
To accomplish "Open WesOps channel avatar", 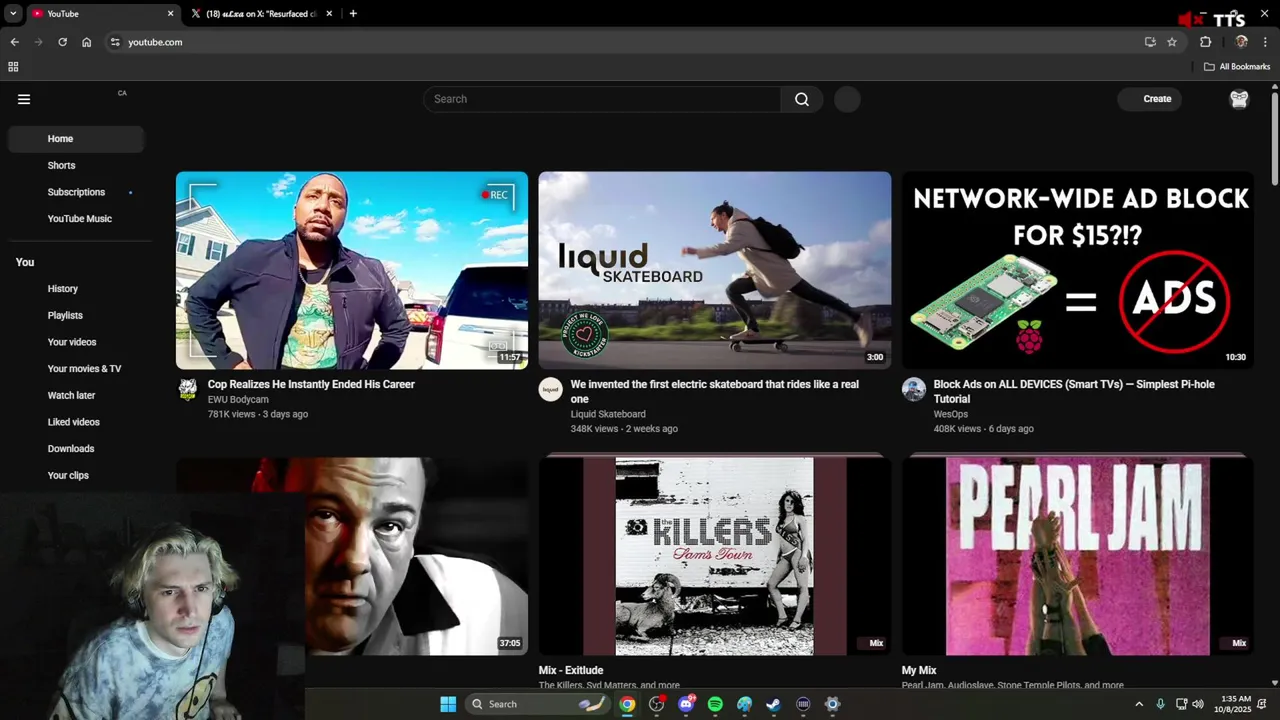I will 913,390.
